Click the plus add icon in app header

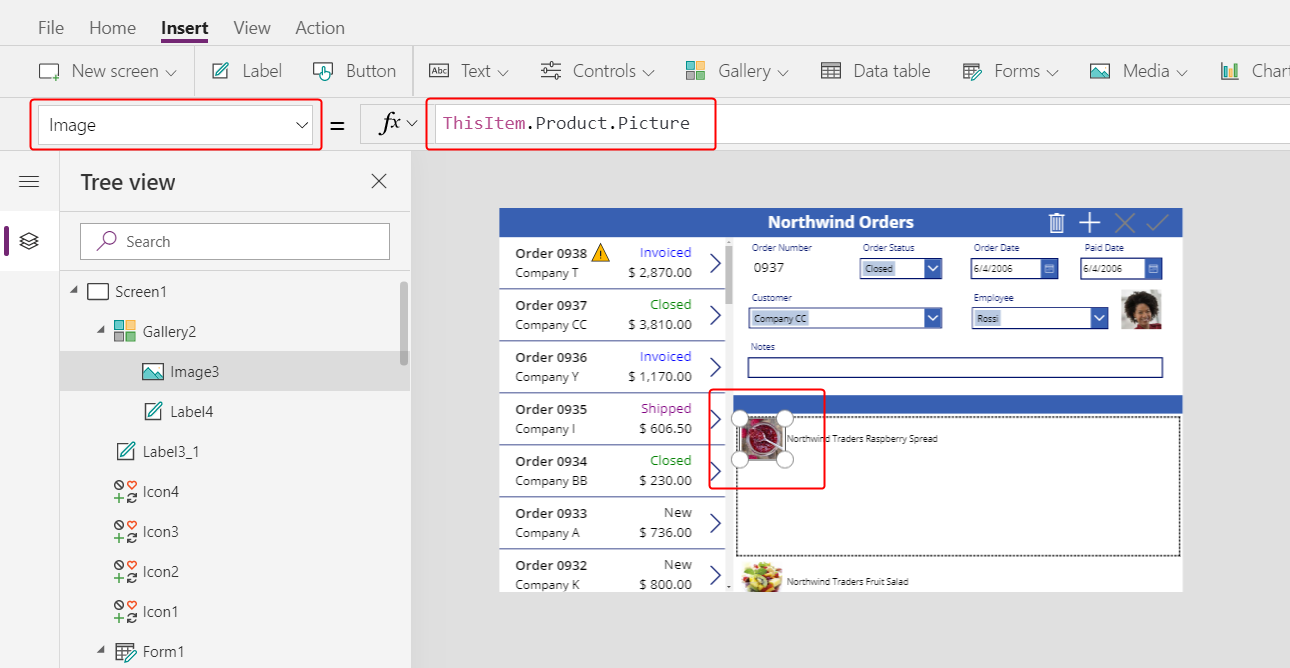(x=1090, y=222)
